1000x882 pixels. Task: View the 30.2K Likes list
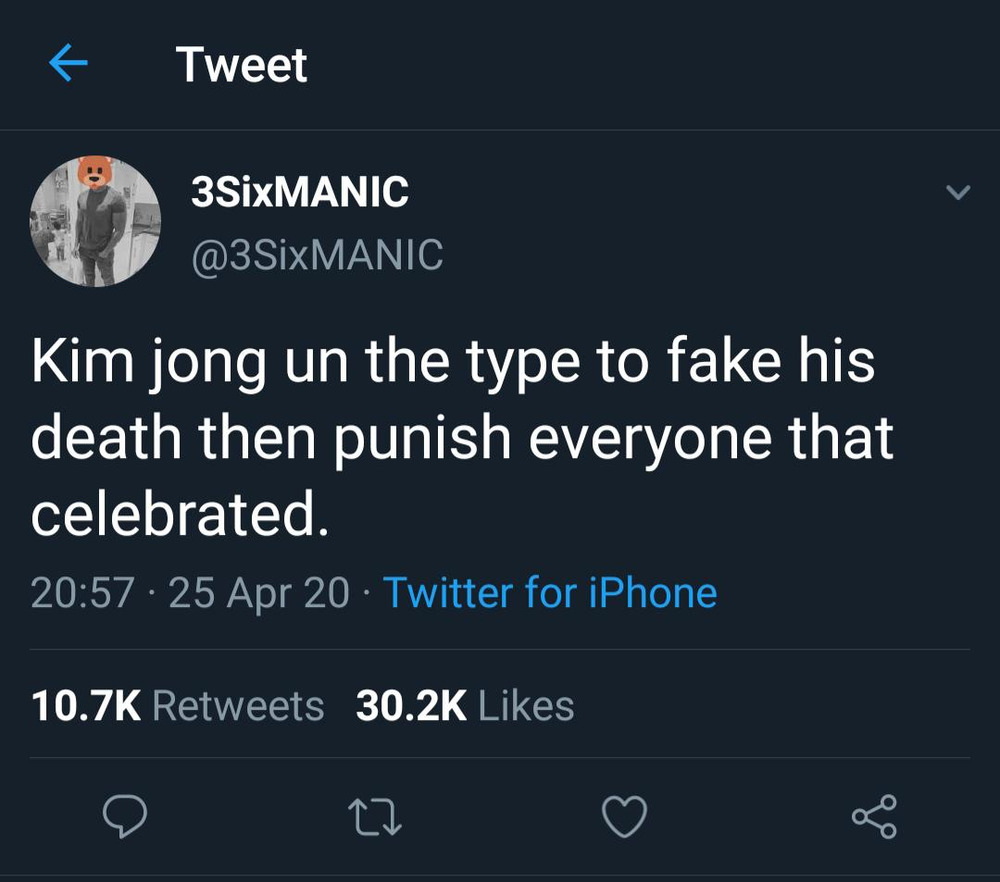(x=464, y=706)
